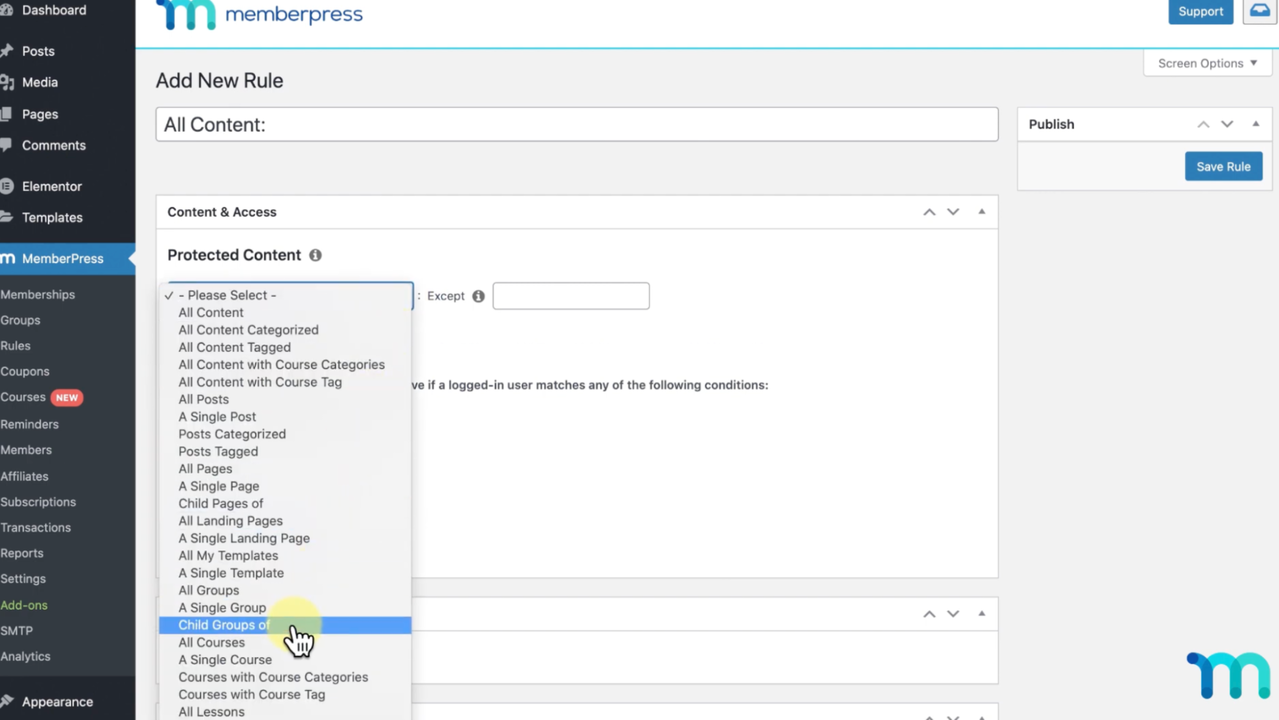Select 'A Single Landing Page' option
This screenshot has width=1279, height=720.
click(x=285, y=538)
